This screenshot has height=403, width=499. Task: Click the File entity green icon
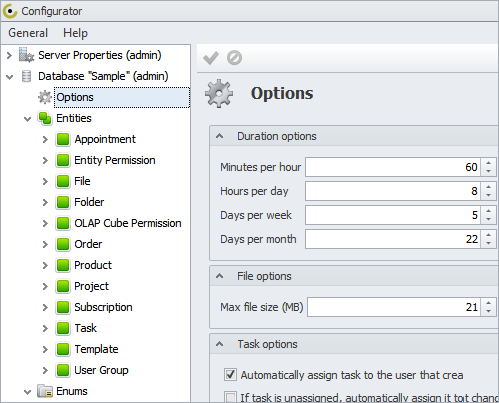pyautogui.click(x=63, y=181)
